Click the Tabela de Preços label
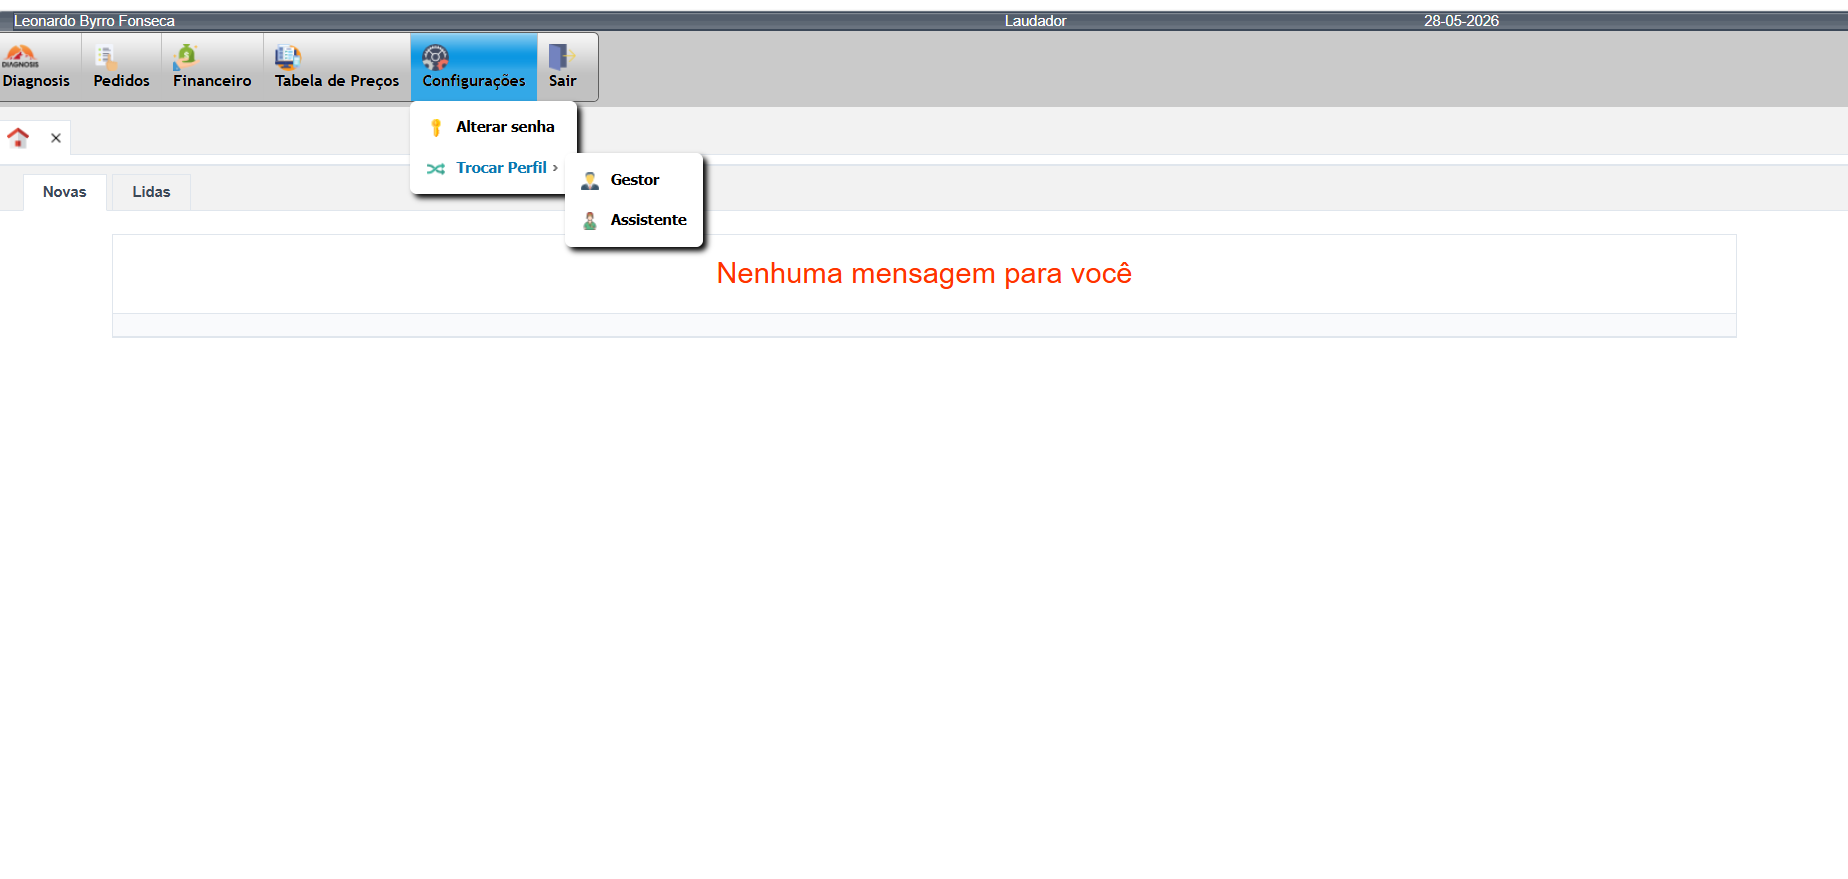This screenshot has height=879, width=1848. (x=337, y=81)
